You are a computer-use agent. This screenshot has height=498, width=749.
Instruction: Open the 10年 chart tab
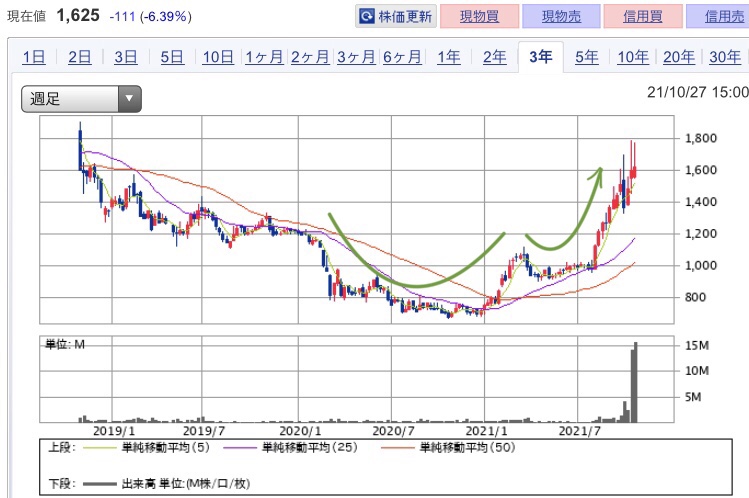click(632, 57)
